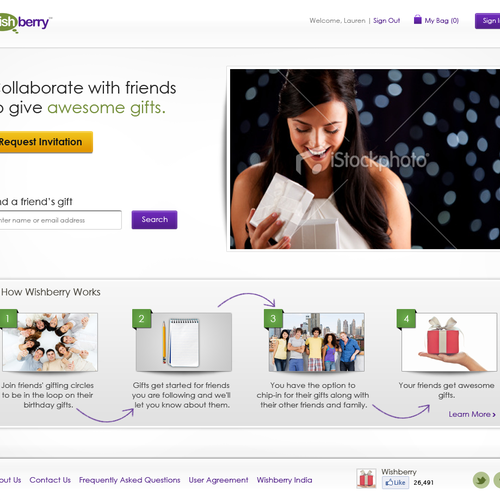500x500 pixels.
Task: Click the Wishberry logo
Action: (25, 23)
